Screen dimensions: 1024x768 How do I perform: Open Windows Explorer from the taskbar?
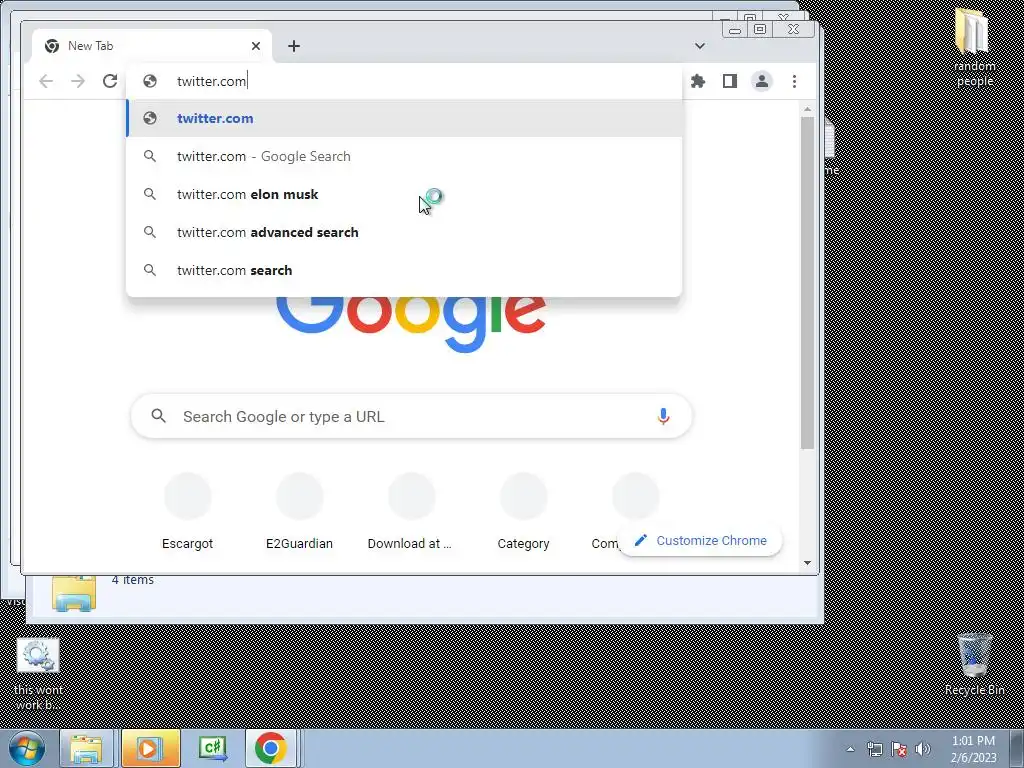86,748
